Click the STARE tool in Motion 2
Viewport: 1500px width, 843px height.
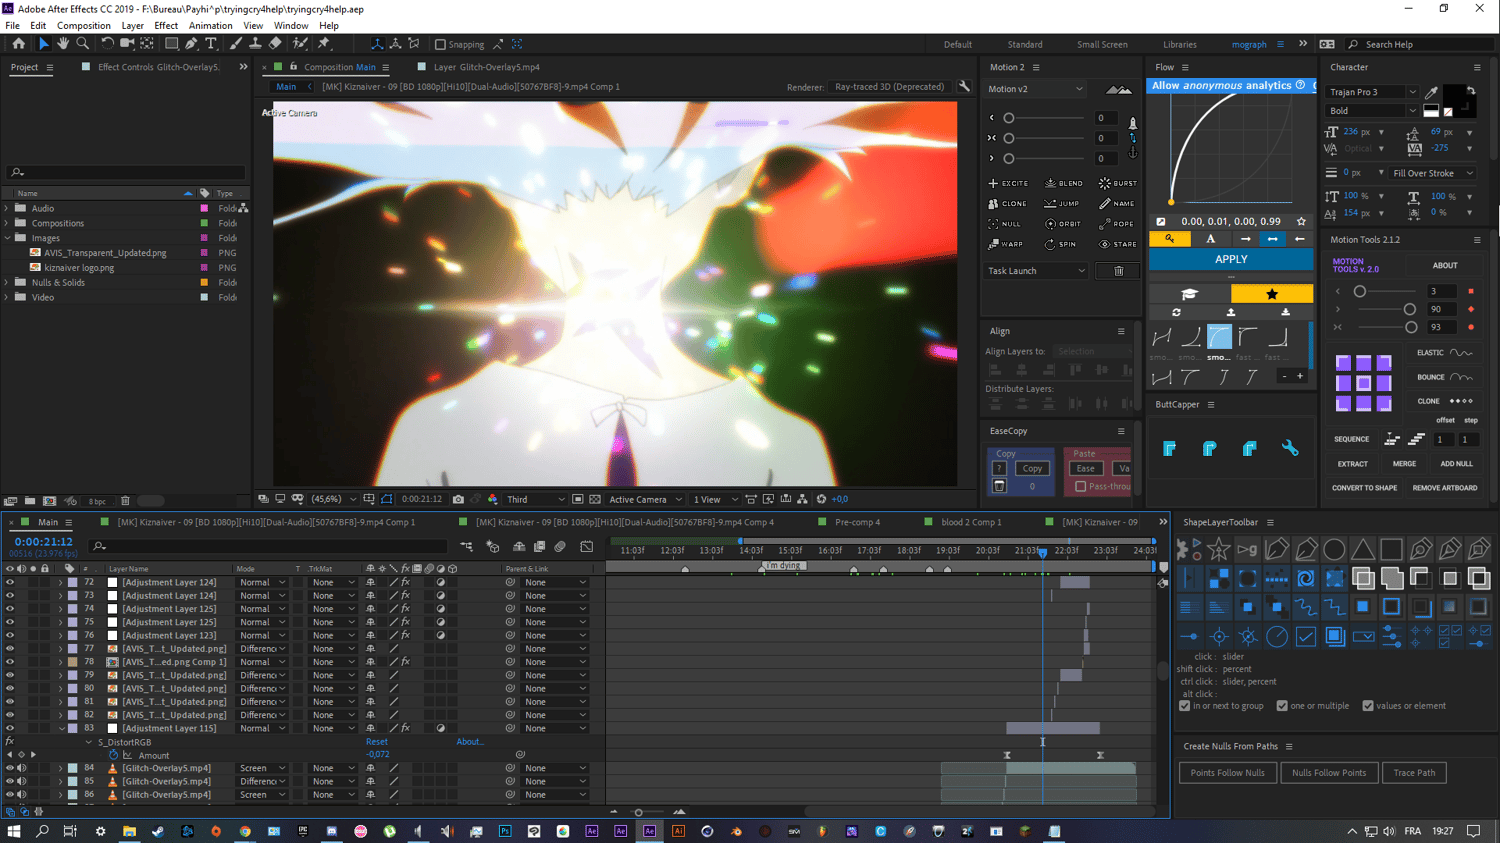coord(1118,244)
